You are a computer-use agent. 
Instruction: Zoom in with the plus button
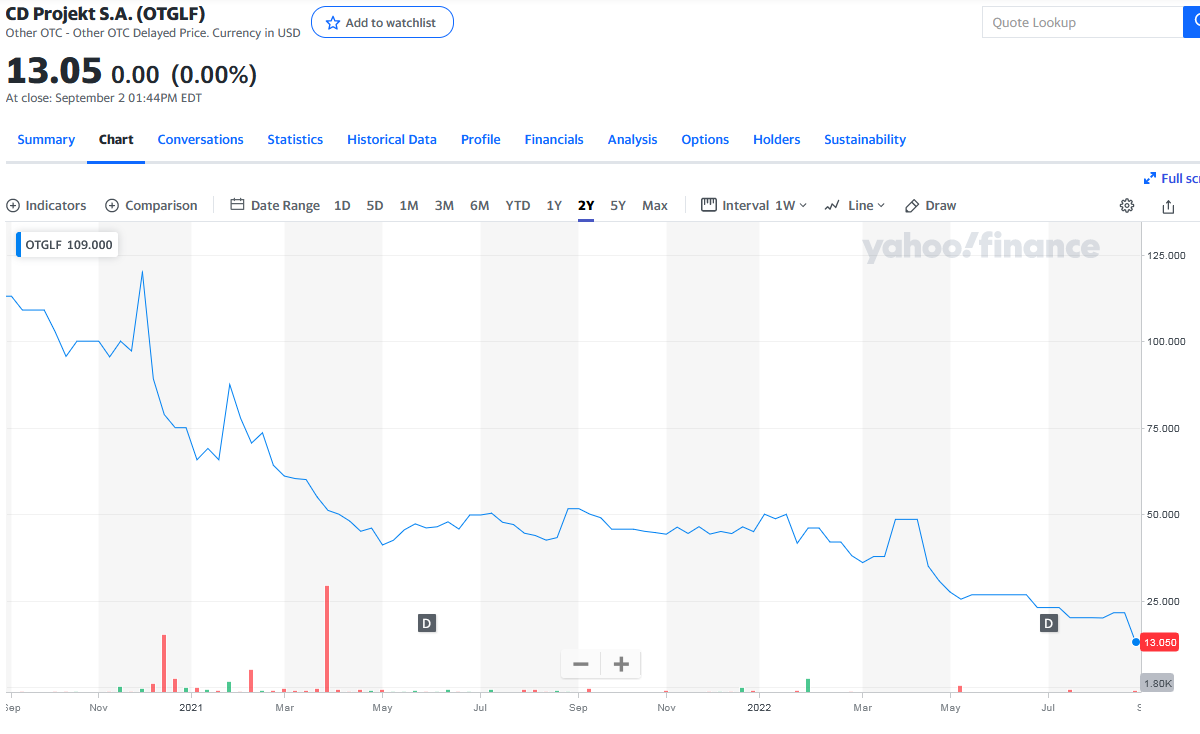[621, 664]
